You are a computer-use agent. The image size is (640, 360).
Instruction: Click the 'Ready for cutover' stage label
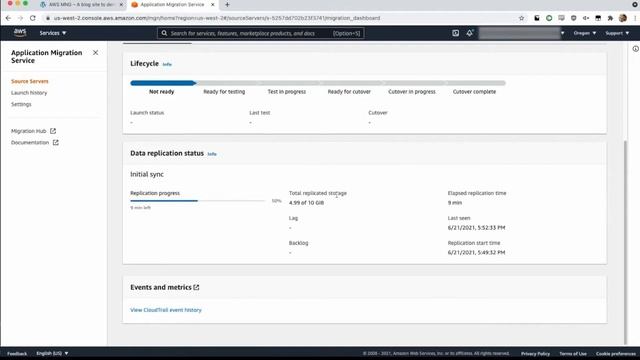[x=349, y=92]
